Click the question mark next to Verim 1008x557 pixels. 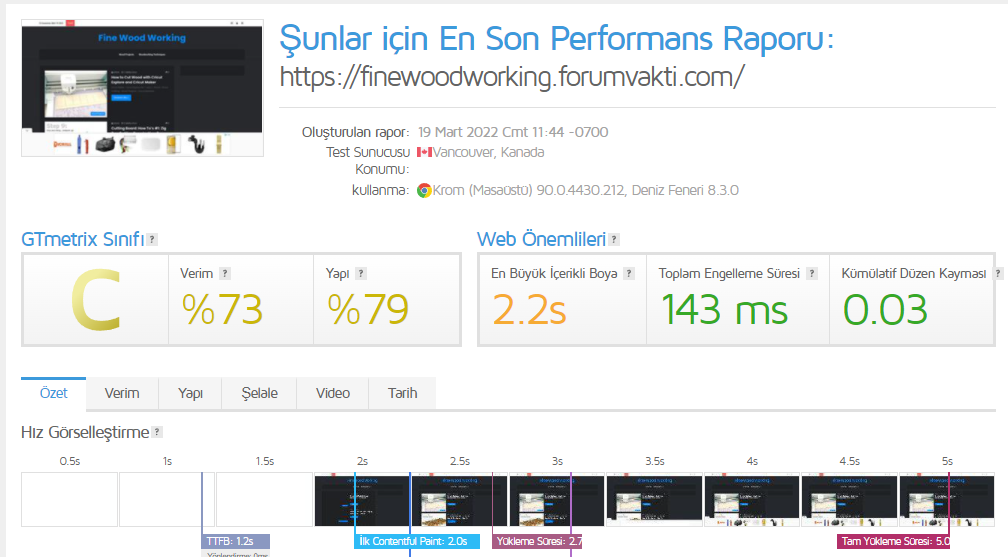(224, 273)
